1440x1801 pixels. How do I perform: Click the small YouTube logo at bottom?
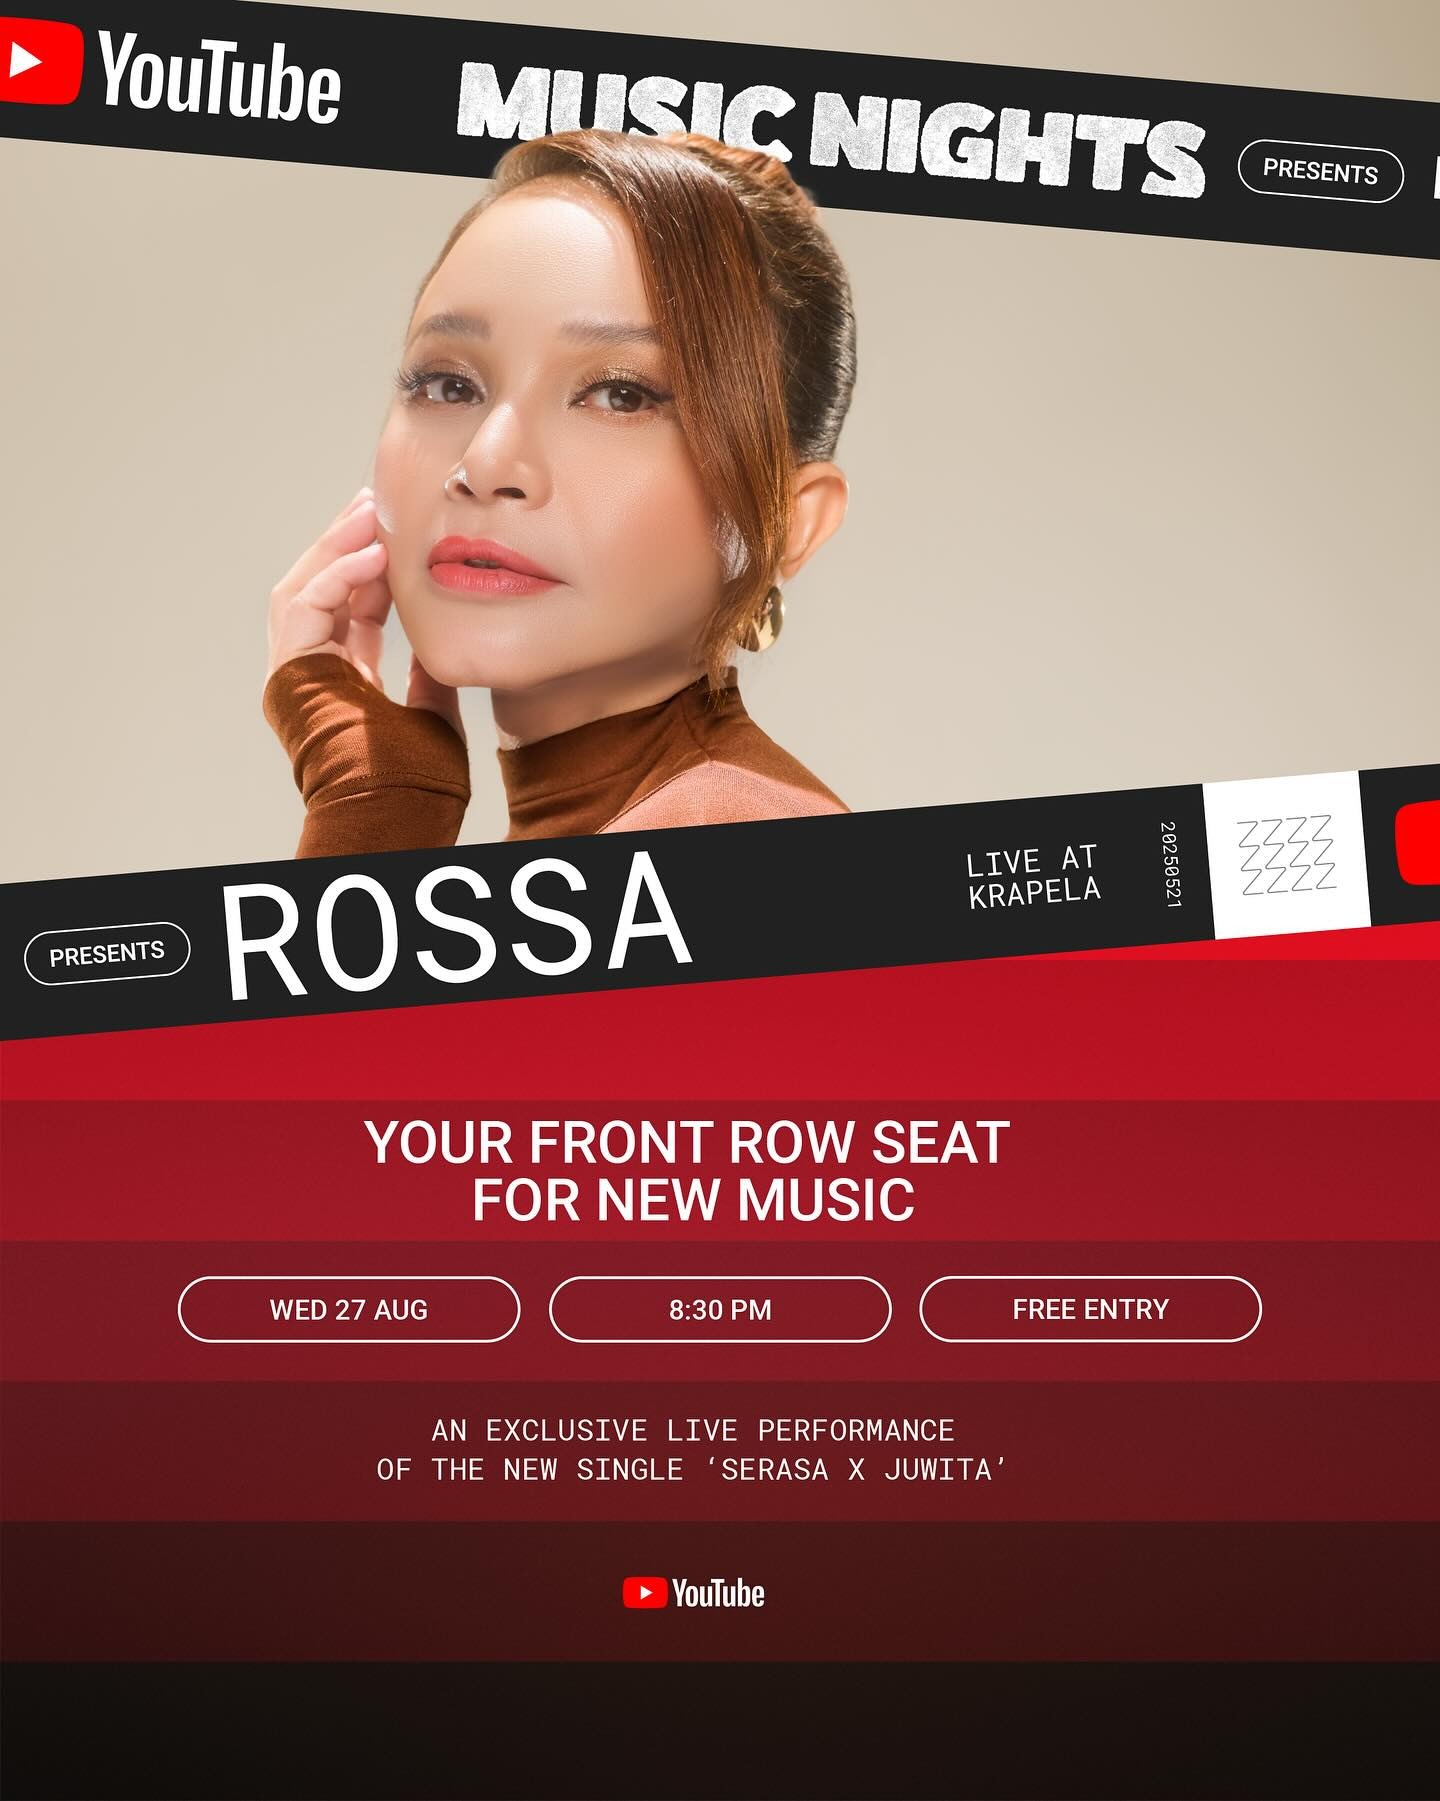[693, 1592]
